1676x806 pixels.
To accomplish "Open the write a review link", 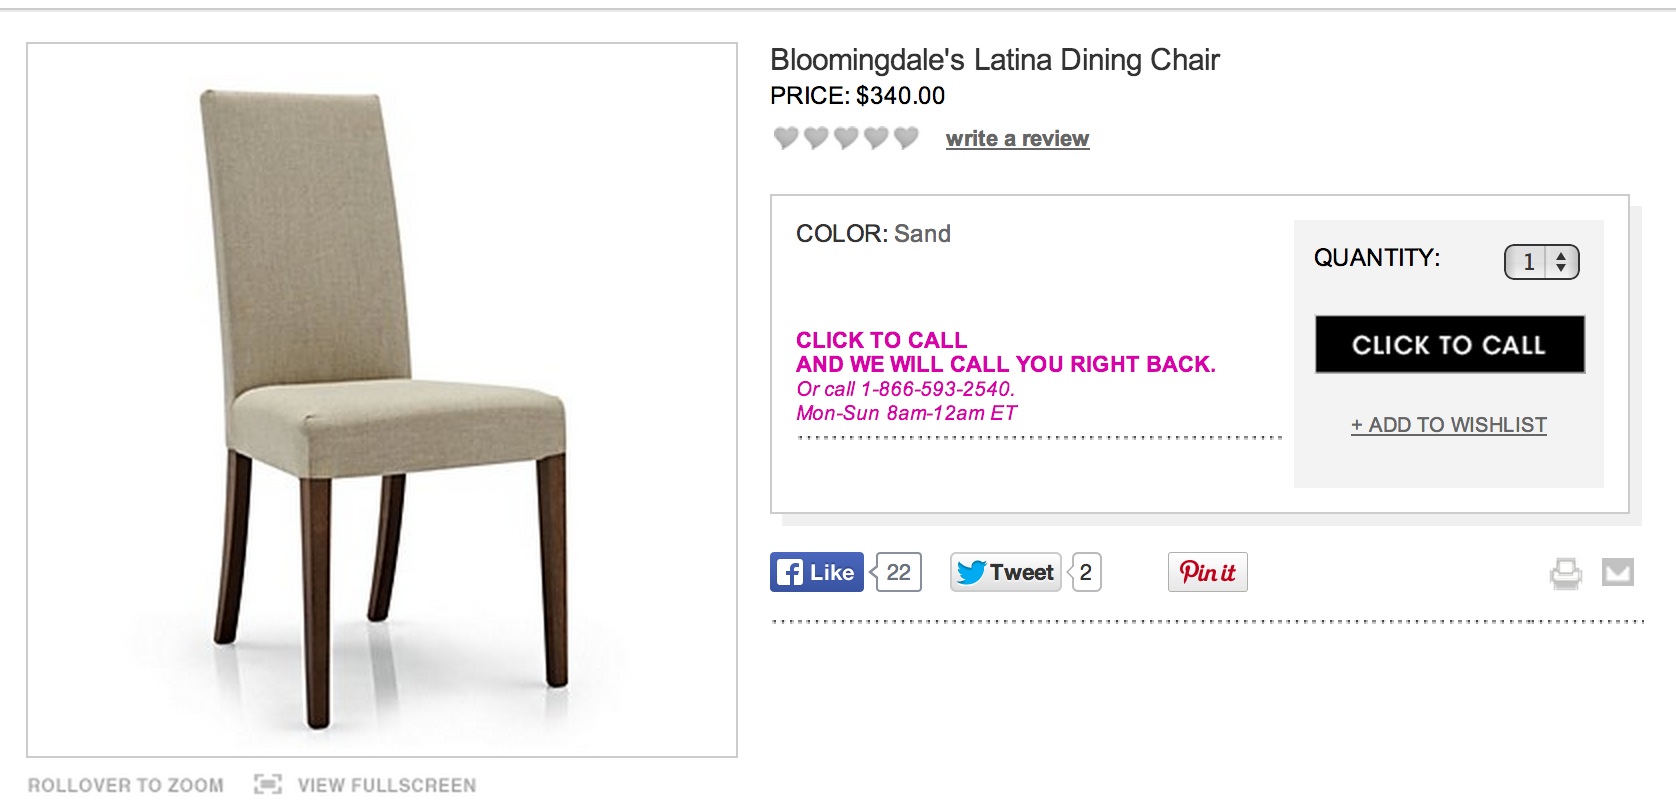I will pos(1017,139).
